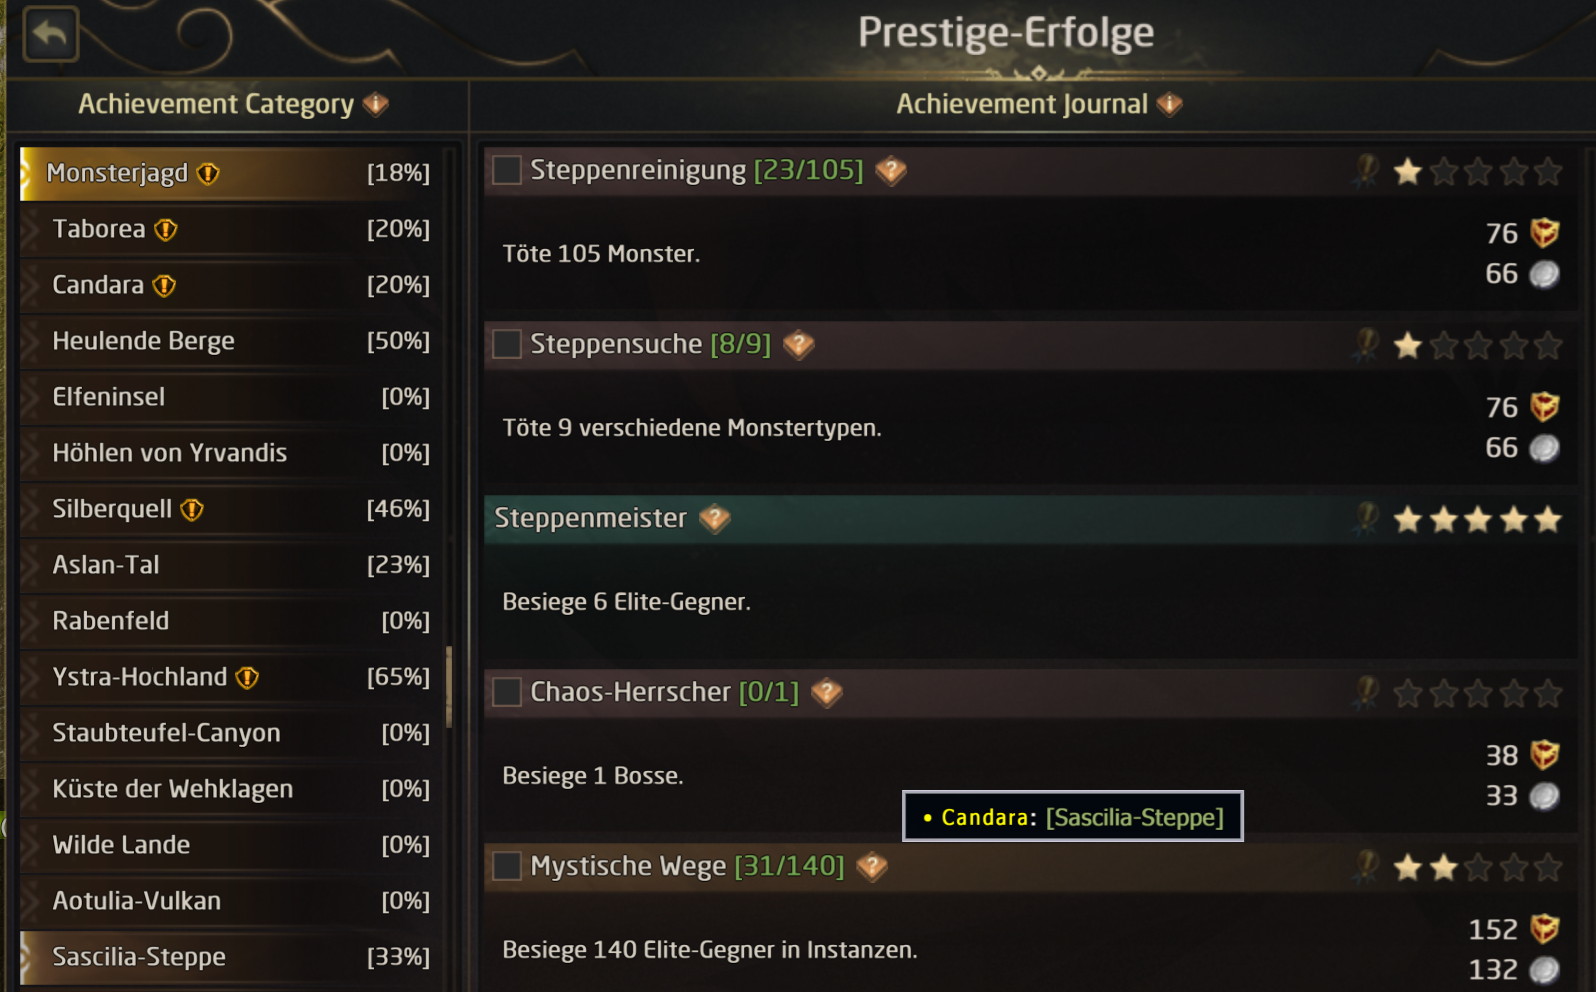
Task: Click the diamond icon next to Achievement Category
Action: point(376,104)
